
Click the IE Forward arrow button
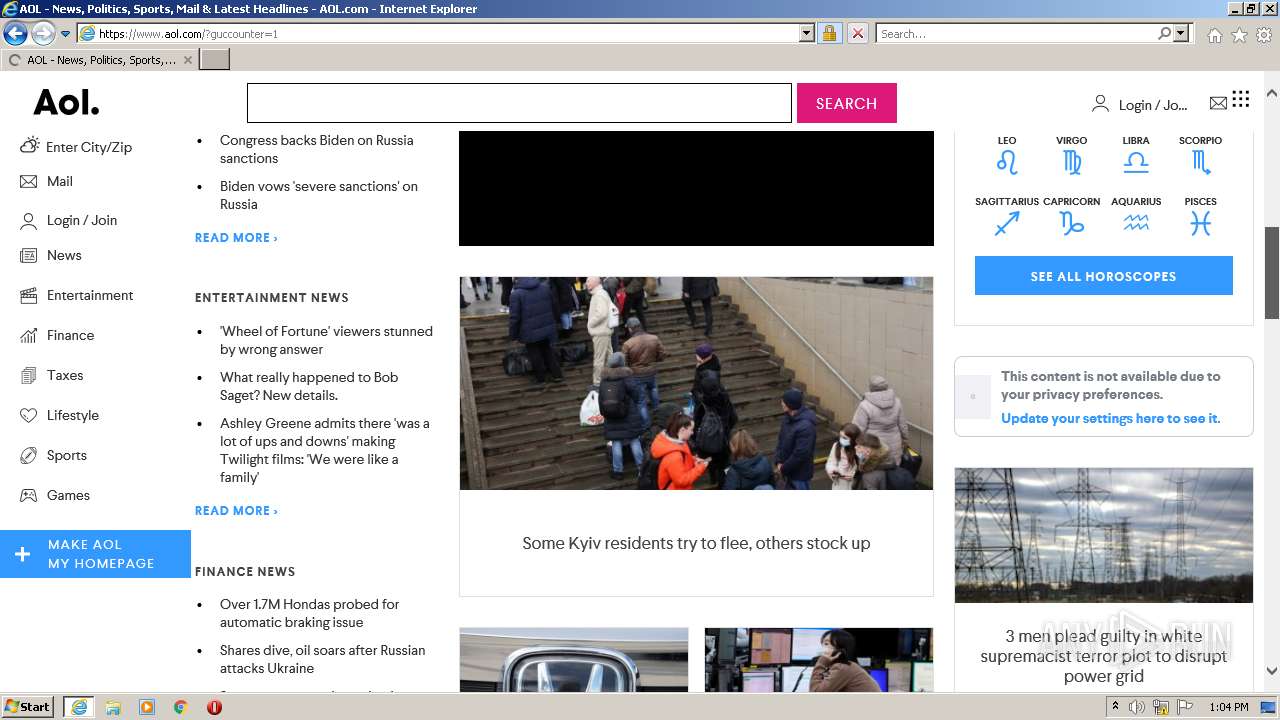(43, 33)
